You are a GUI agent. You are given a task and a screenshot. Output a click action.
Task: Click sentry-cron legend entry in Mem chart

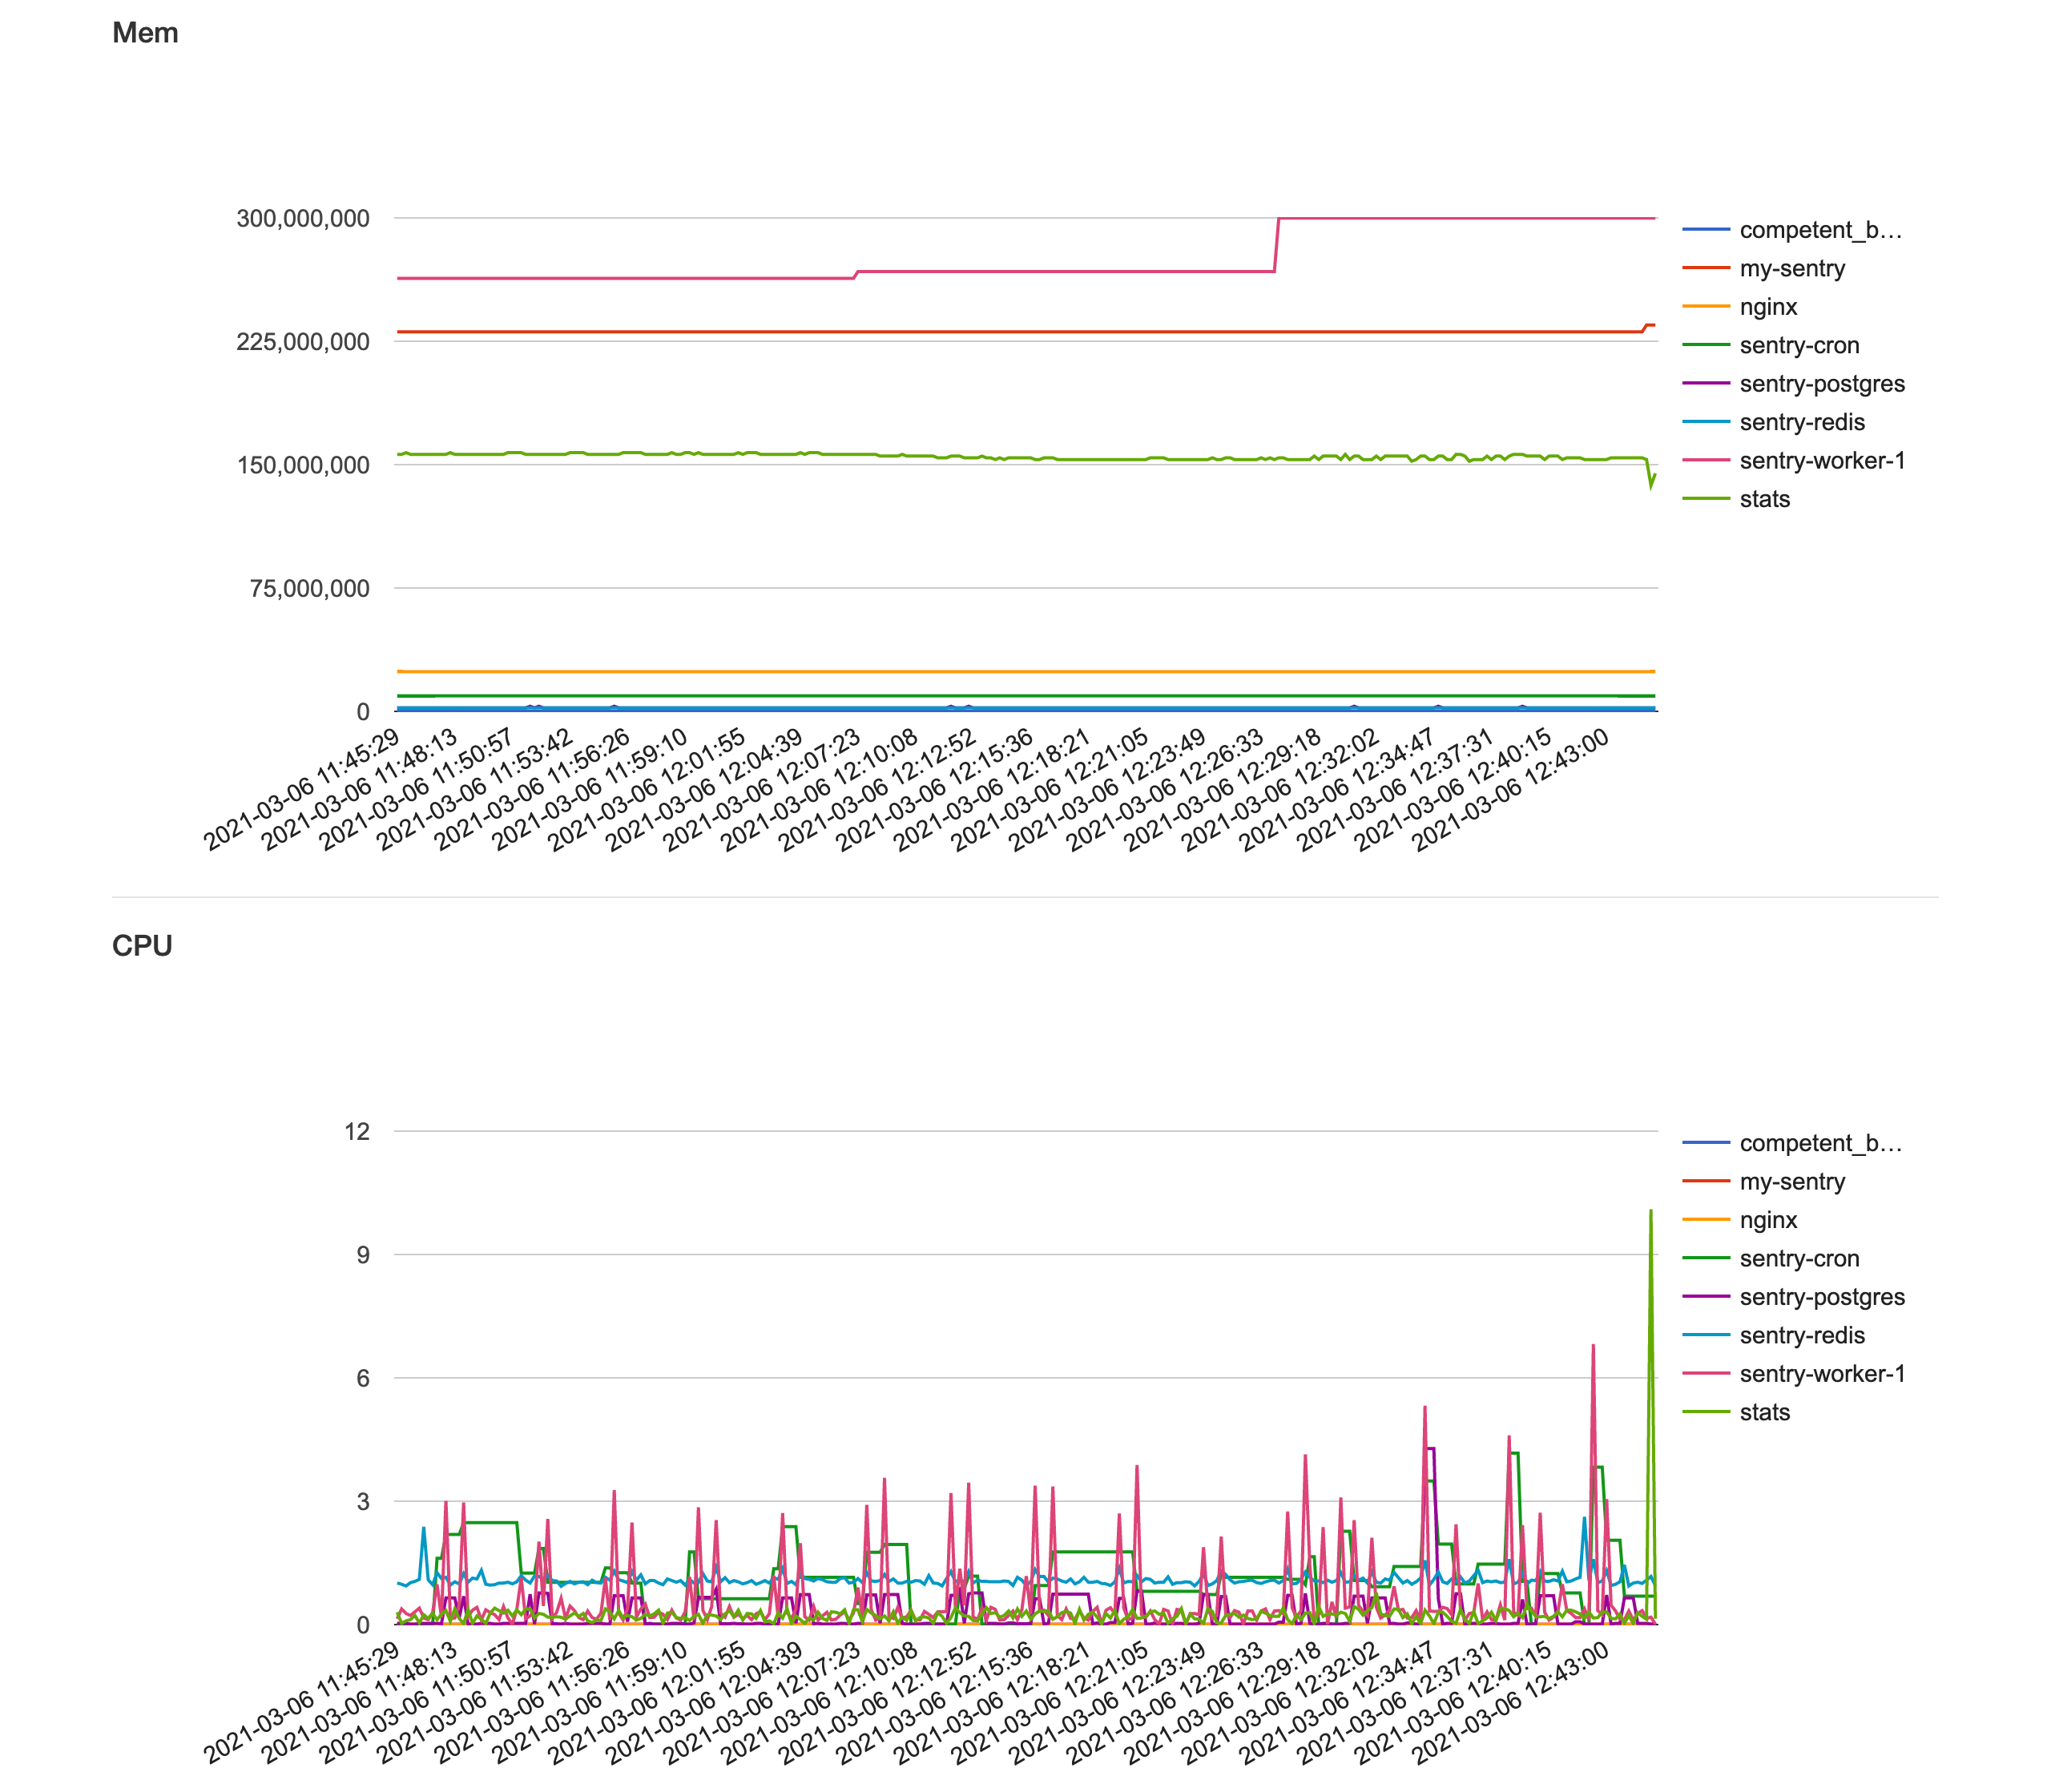click(x=1771, y=345)
